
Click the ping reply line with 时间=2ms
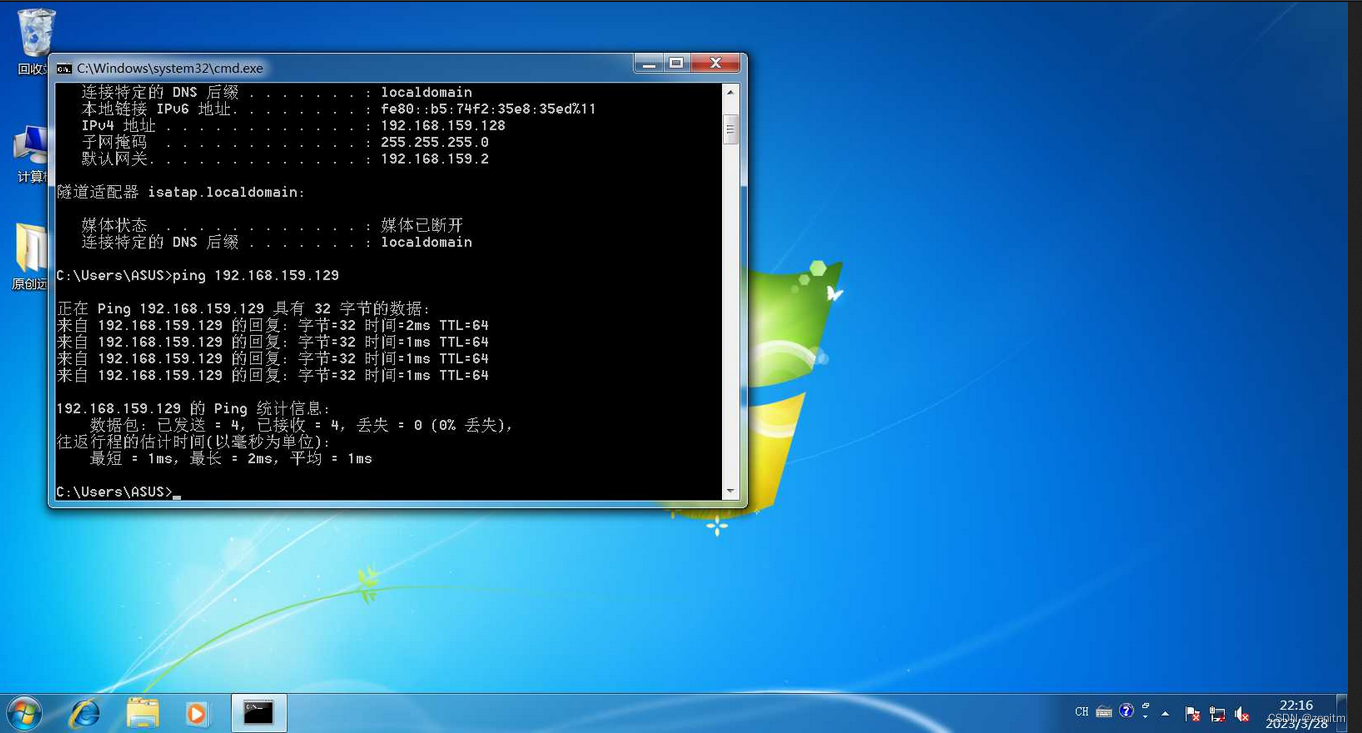[273, 325]
